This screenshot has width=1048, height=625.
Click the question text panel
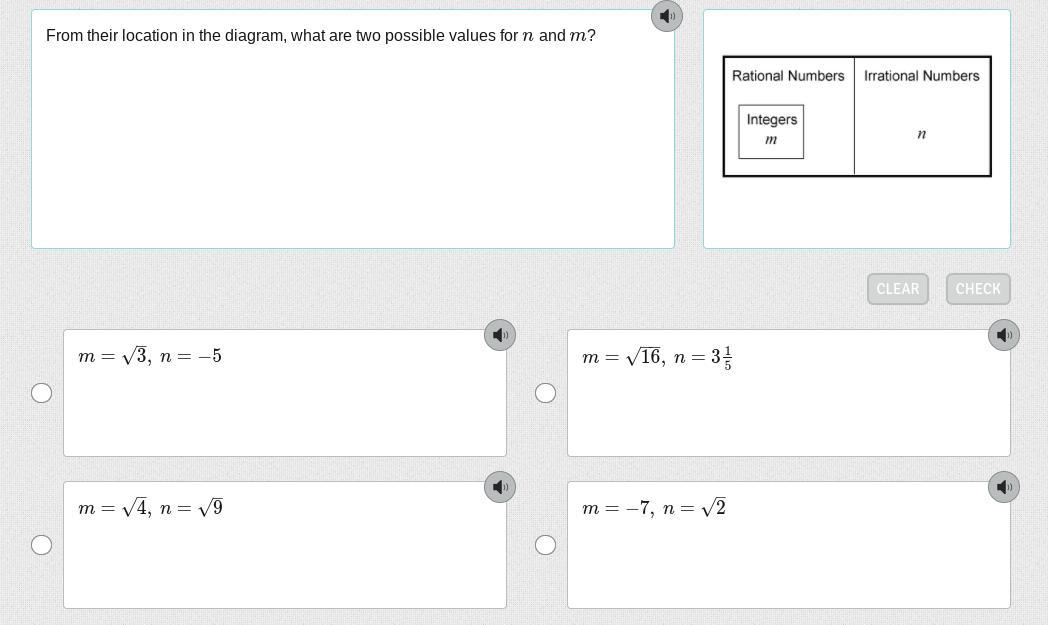point(353,129)
